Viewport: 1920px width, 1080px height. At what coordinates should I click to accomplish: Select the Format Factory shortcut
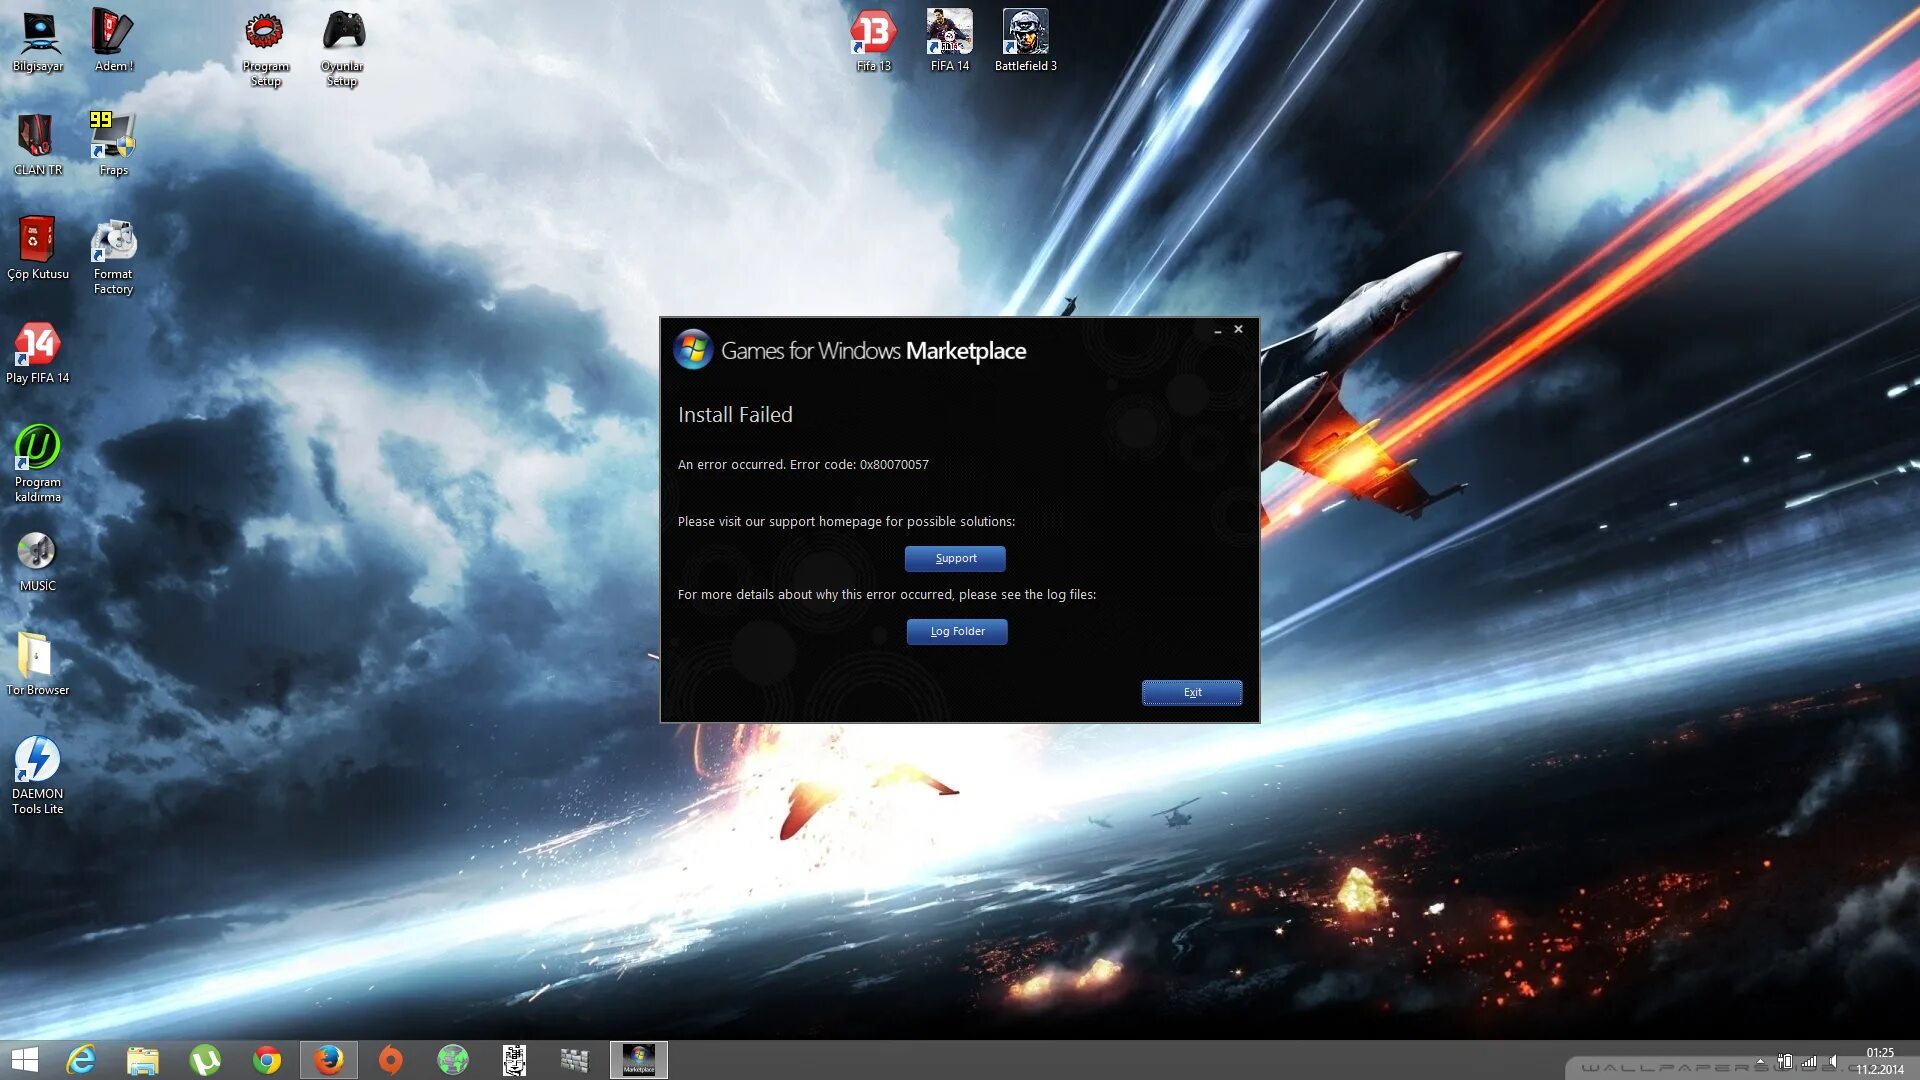(113, 257)
